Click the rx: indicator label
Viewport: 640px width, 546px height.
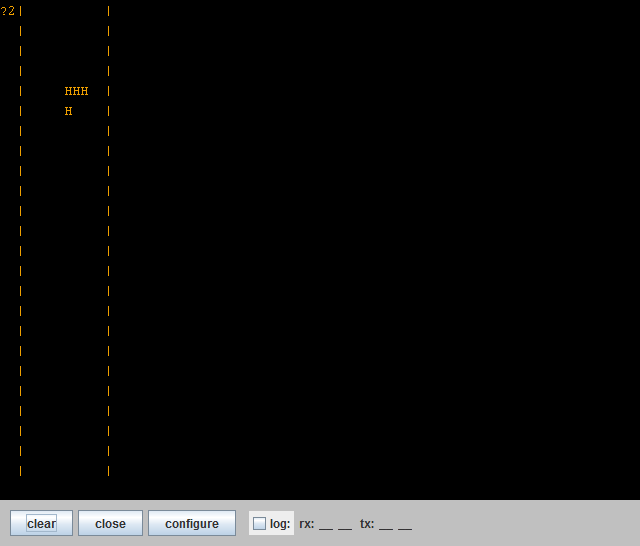307,524
